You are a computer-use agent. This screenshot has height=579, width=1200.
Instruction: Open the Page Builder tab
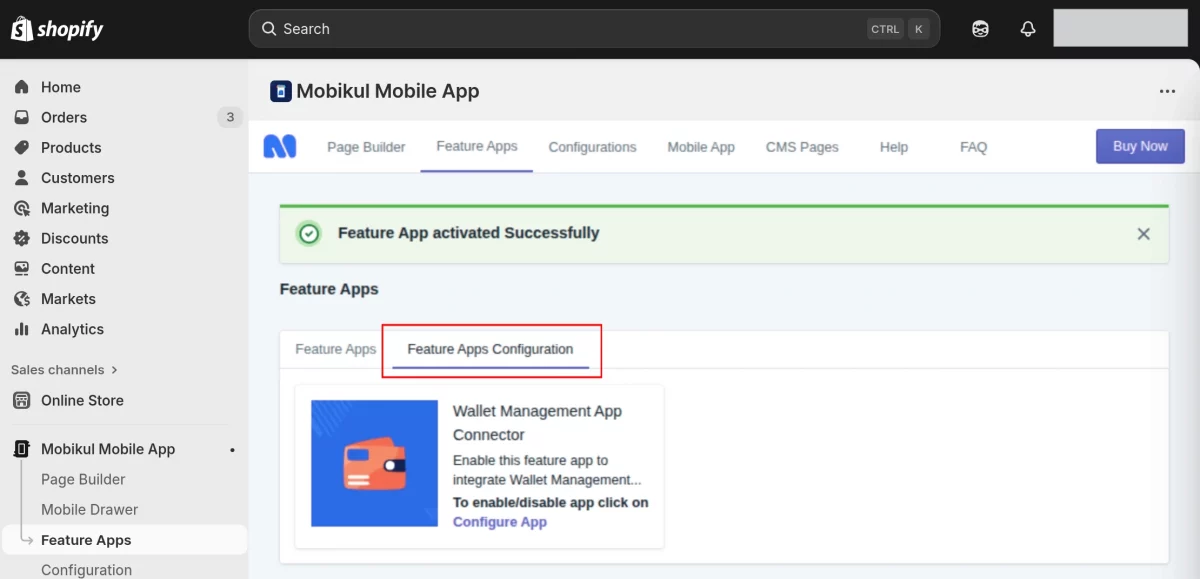[x=366, y=147]
